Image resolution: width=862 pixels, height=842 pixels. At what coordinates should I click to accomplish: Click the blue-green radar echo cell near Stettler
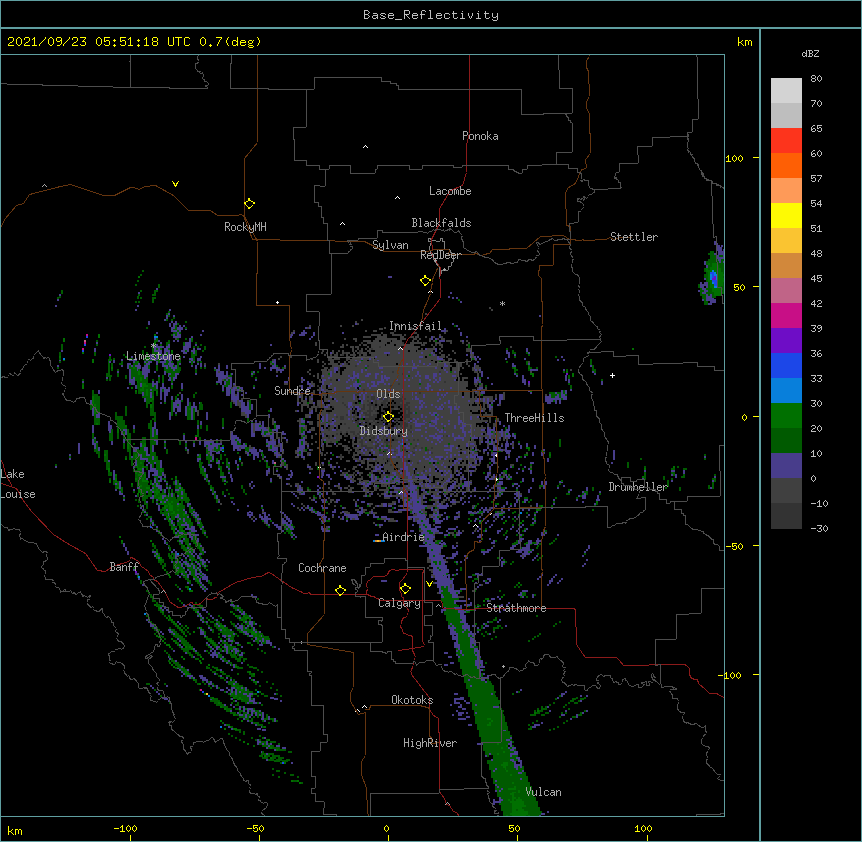point(712,277)
